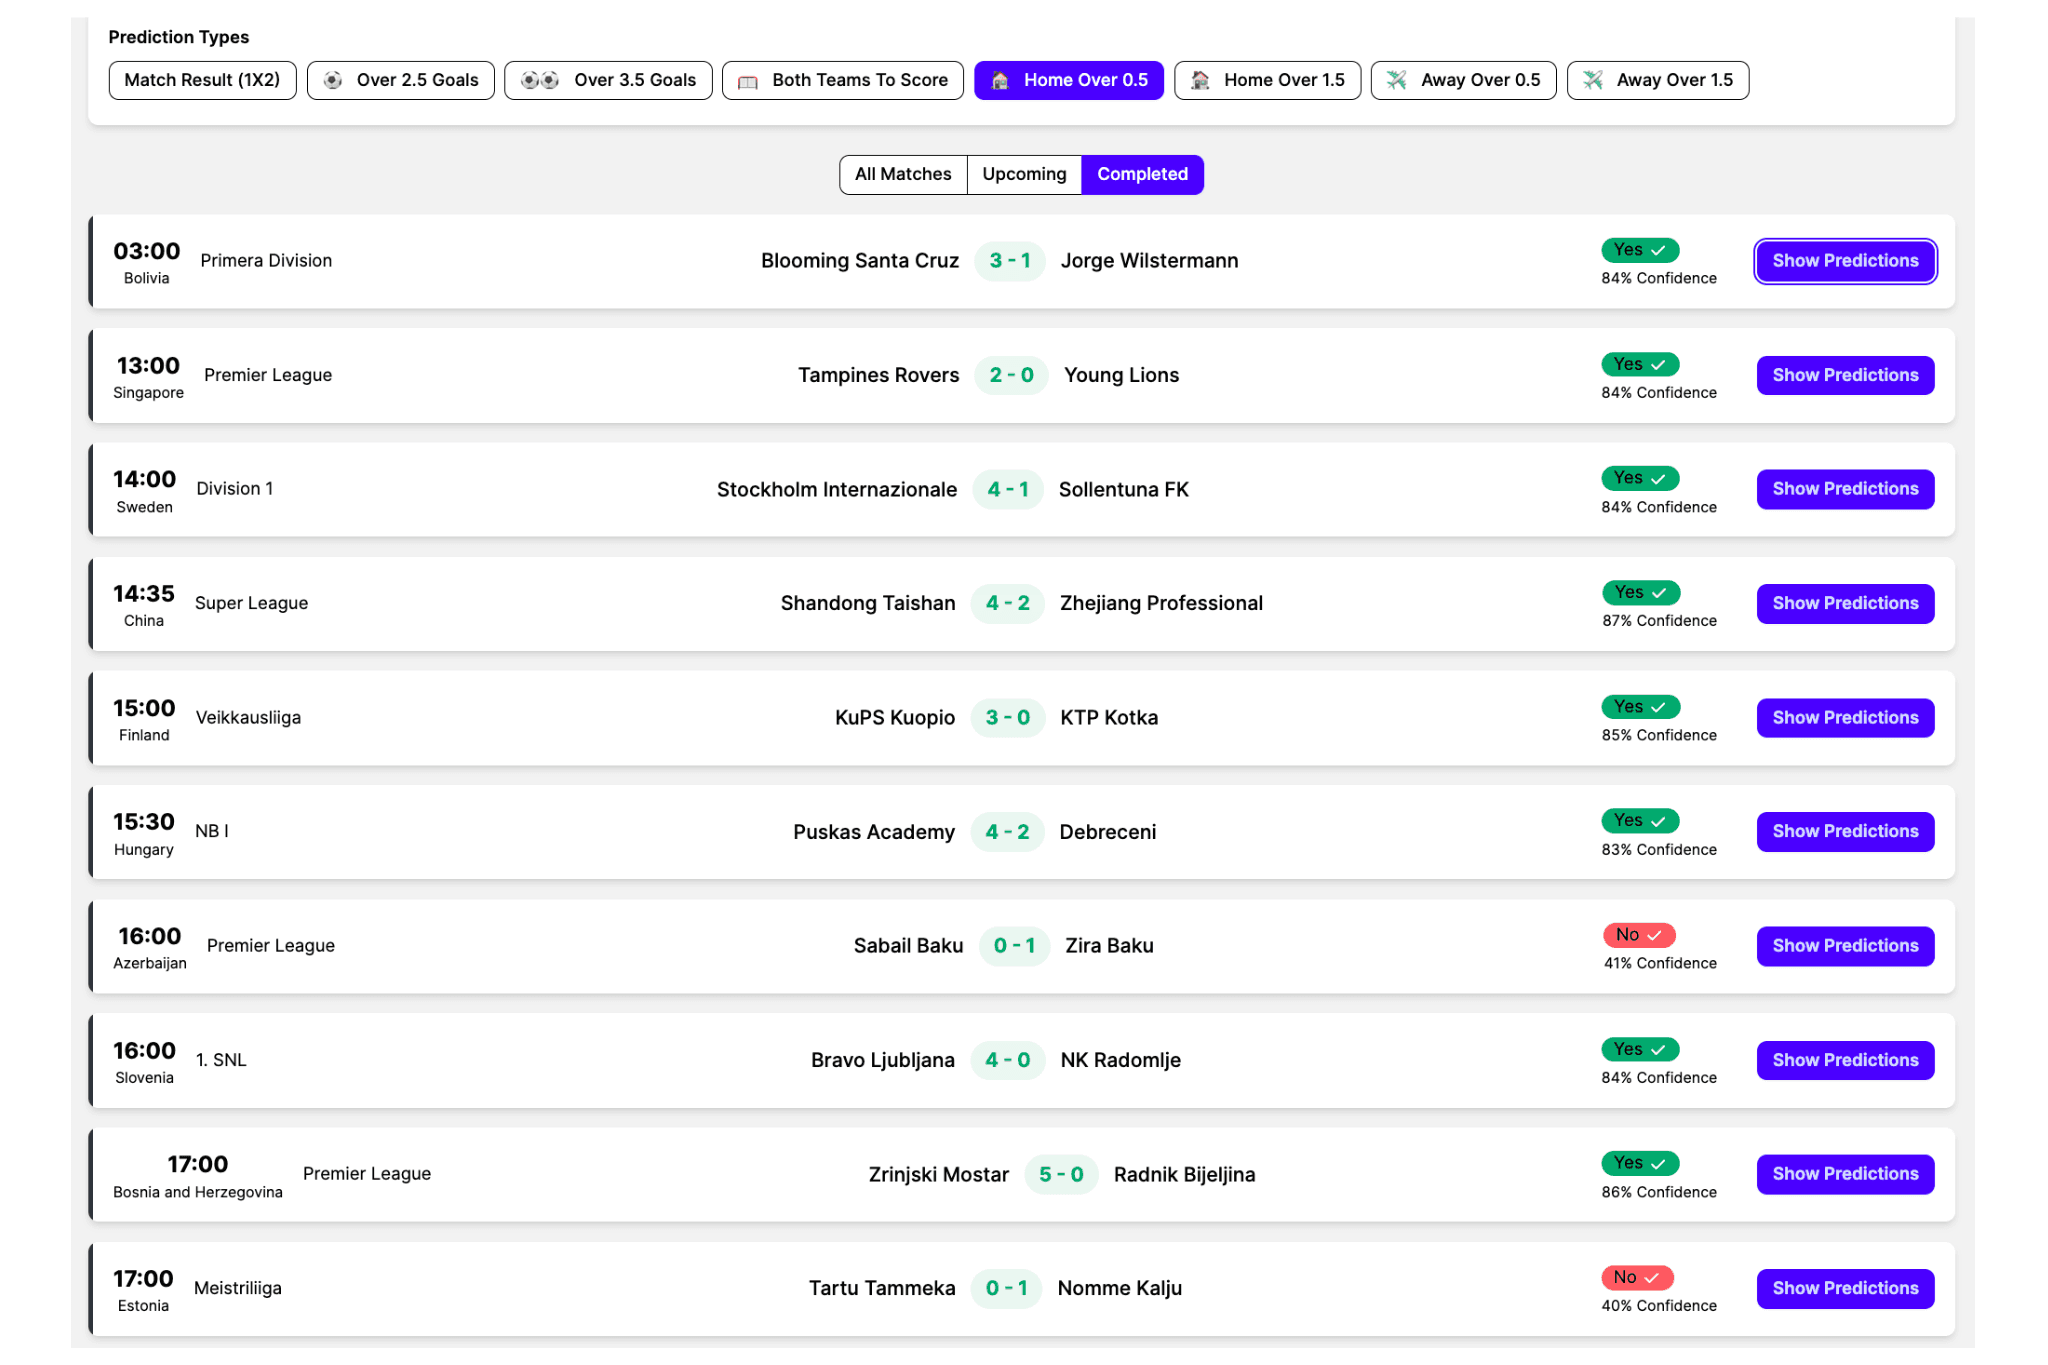Click Show Predictions for Tartu Tammeka match
This screenshot has height=1365, width=2048.
(1845, 1288)
